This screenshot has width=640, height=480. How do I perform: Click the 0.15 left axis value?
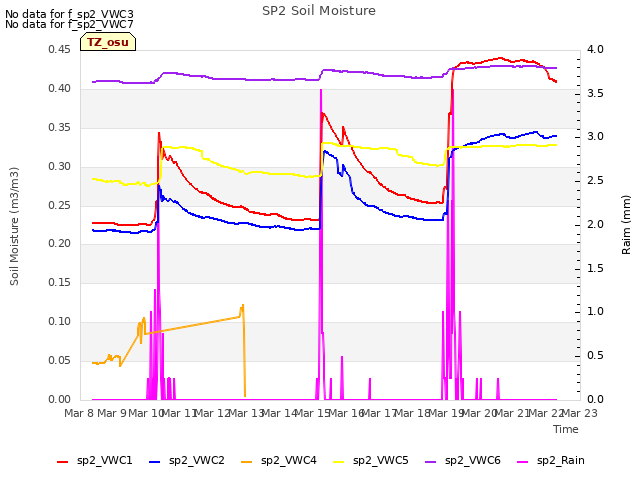(x=60, y=282)
